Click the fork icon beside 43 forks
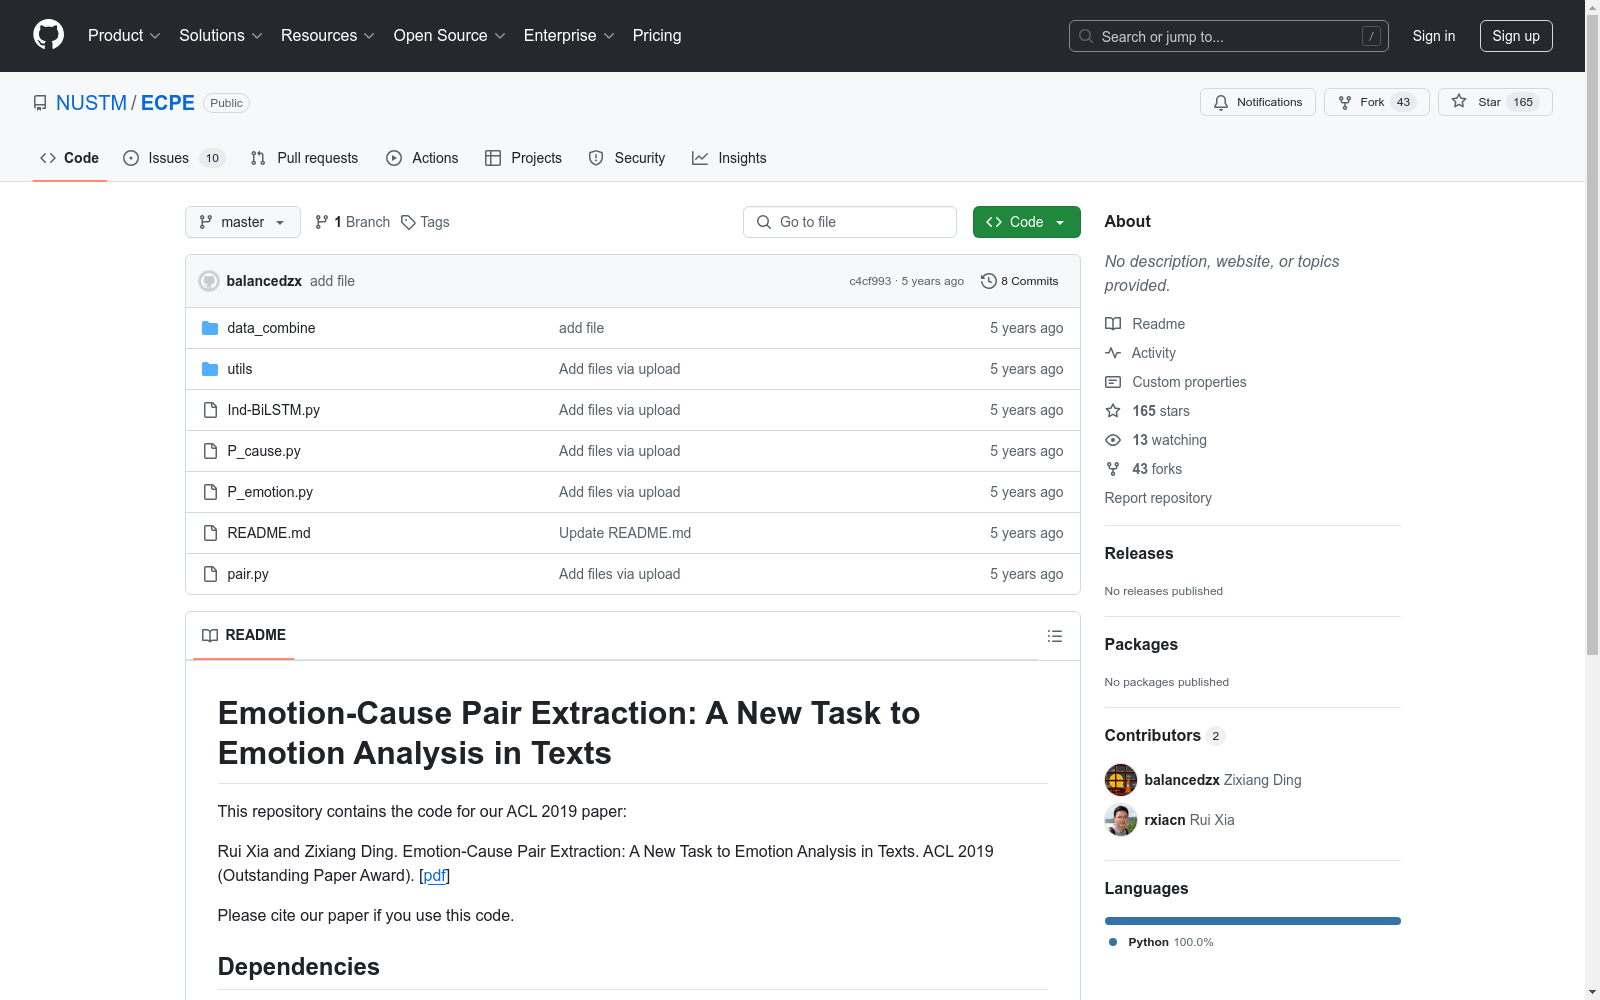 point(1113,469)
